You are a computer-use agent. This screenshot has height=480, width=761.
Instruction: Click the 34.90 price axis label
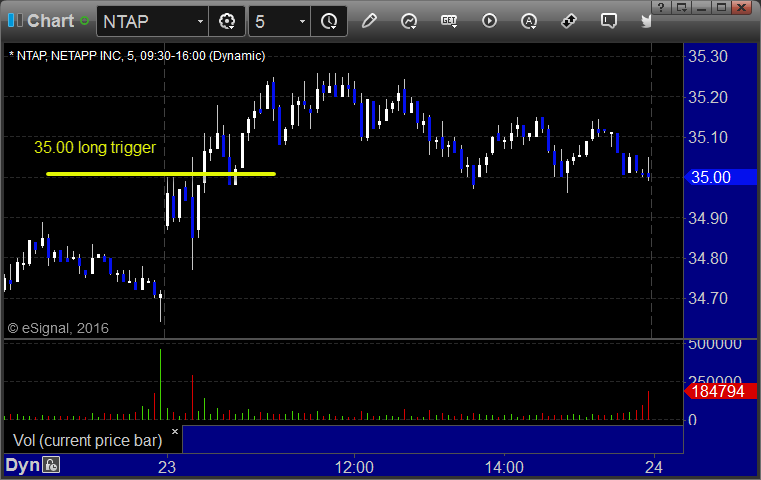(x=708, y=218)
